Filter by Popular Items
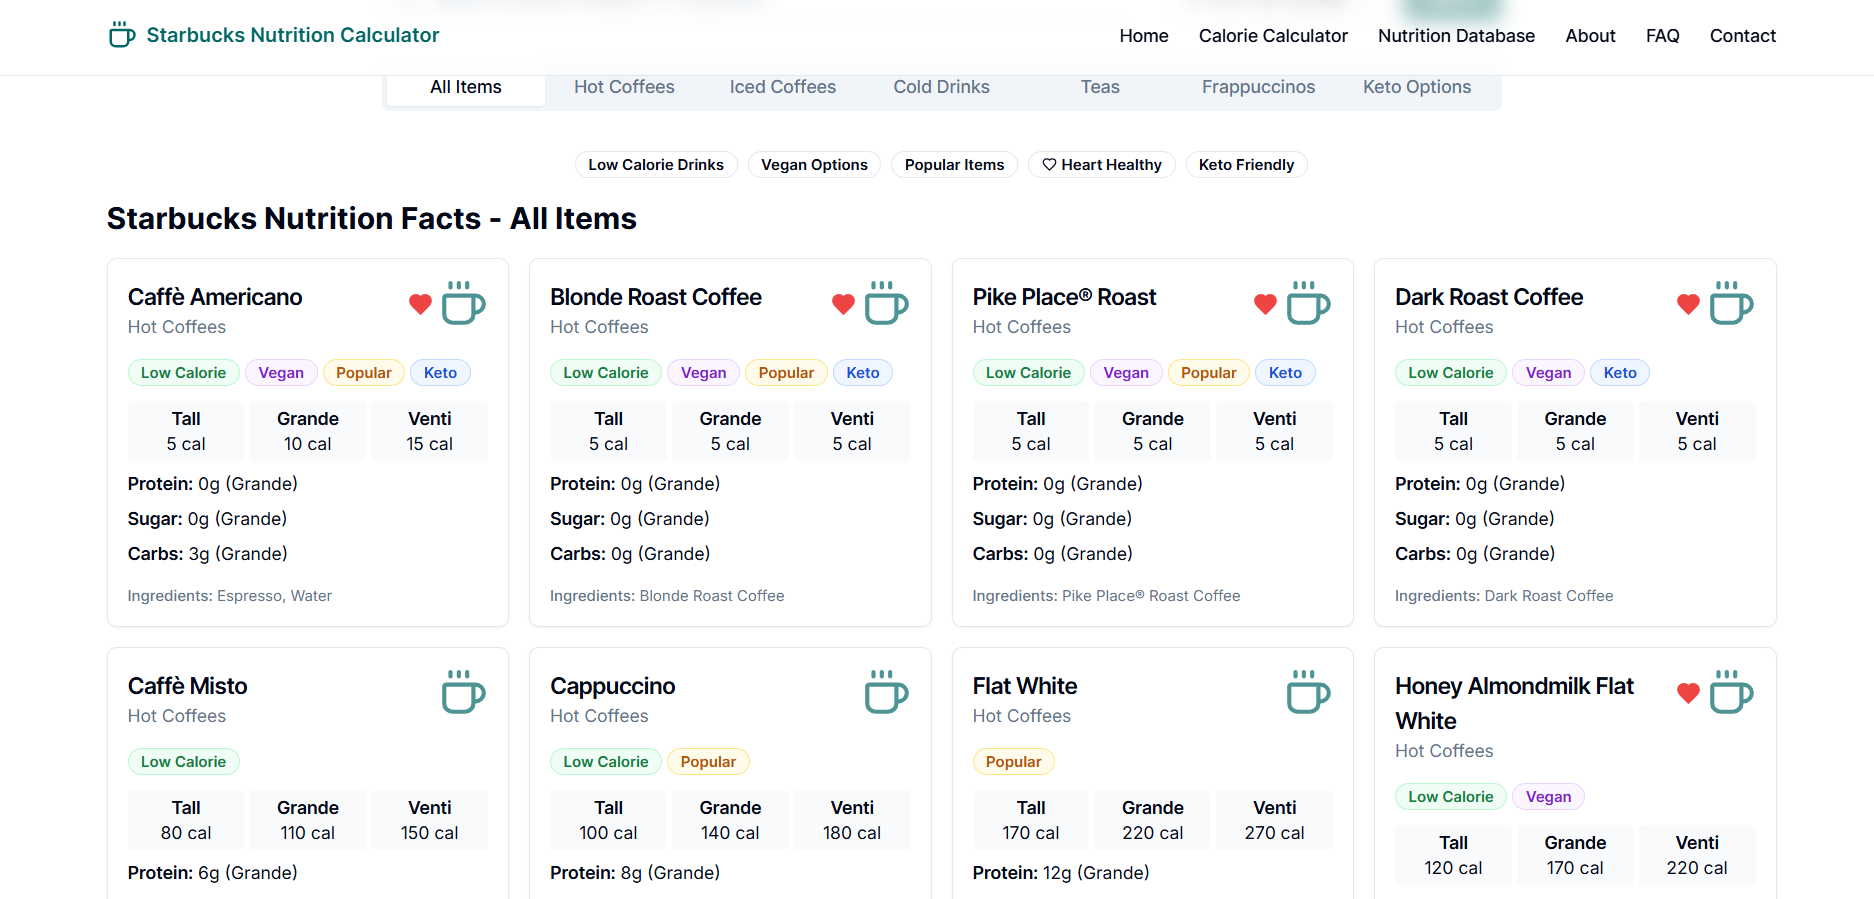Viewport: 1874px width, 899px height. [954, 165]
